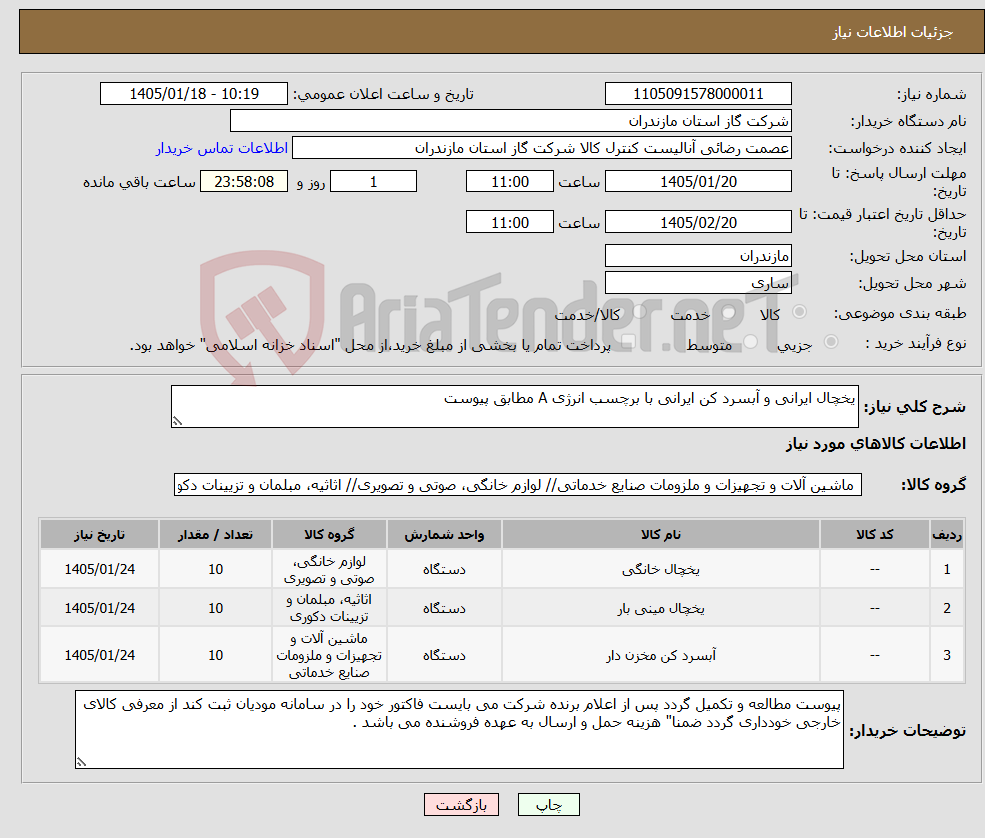This screenshot has height=838, width=985.
Task: Select the خدمت radio button
Action: click(729, 312)
